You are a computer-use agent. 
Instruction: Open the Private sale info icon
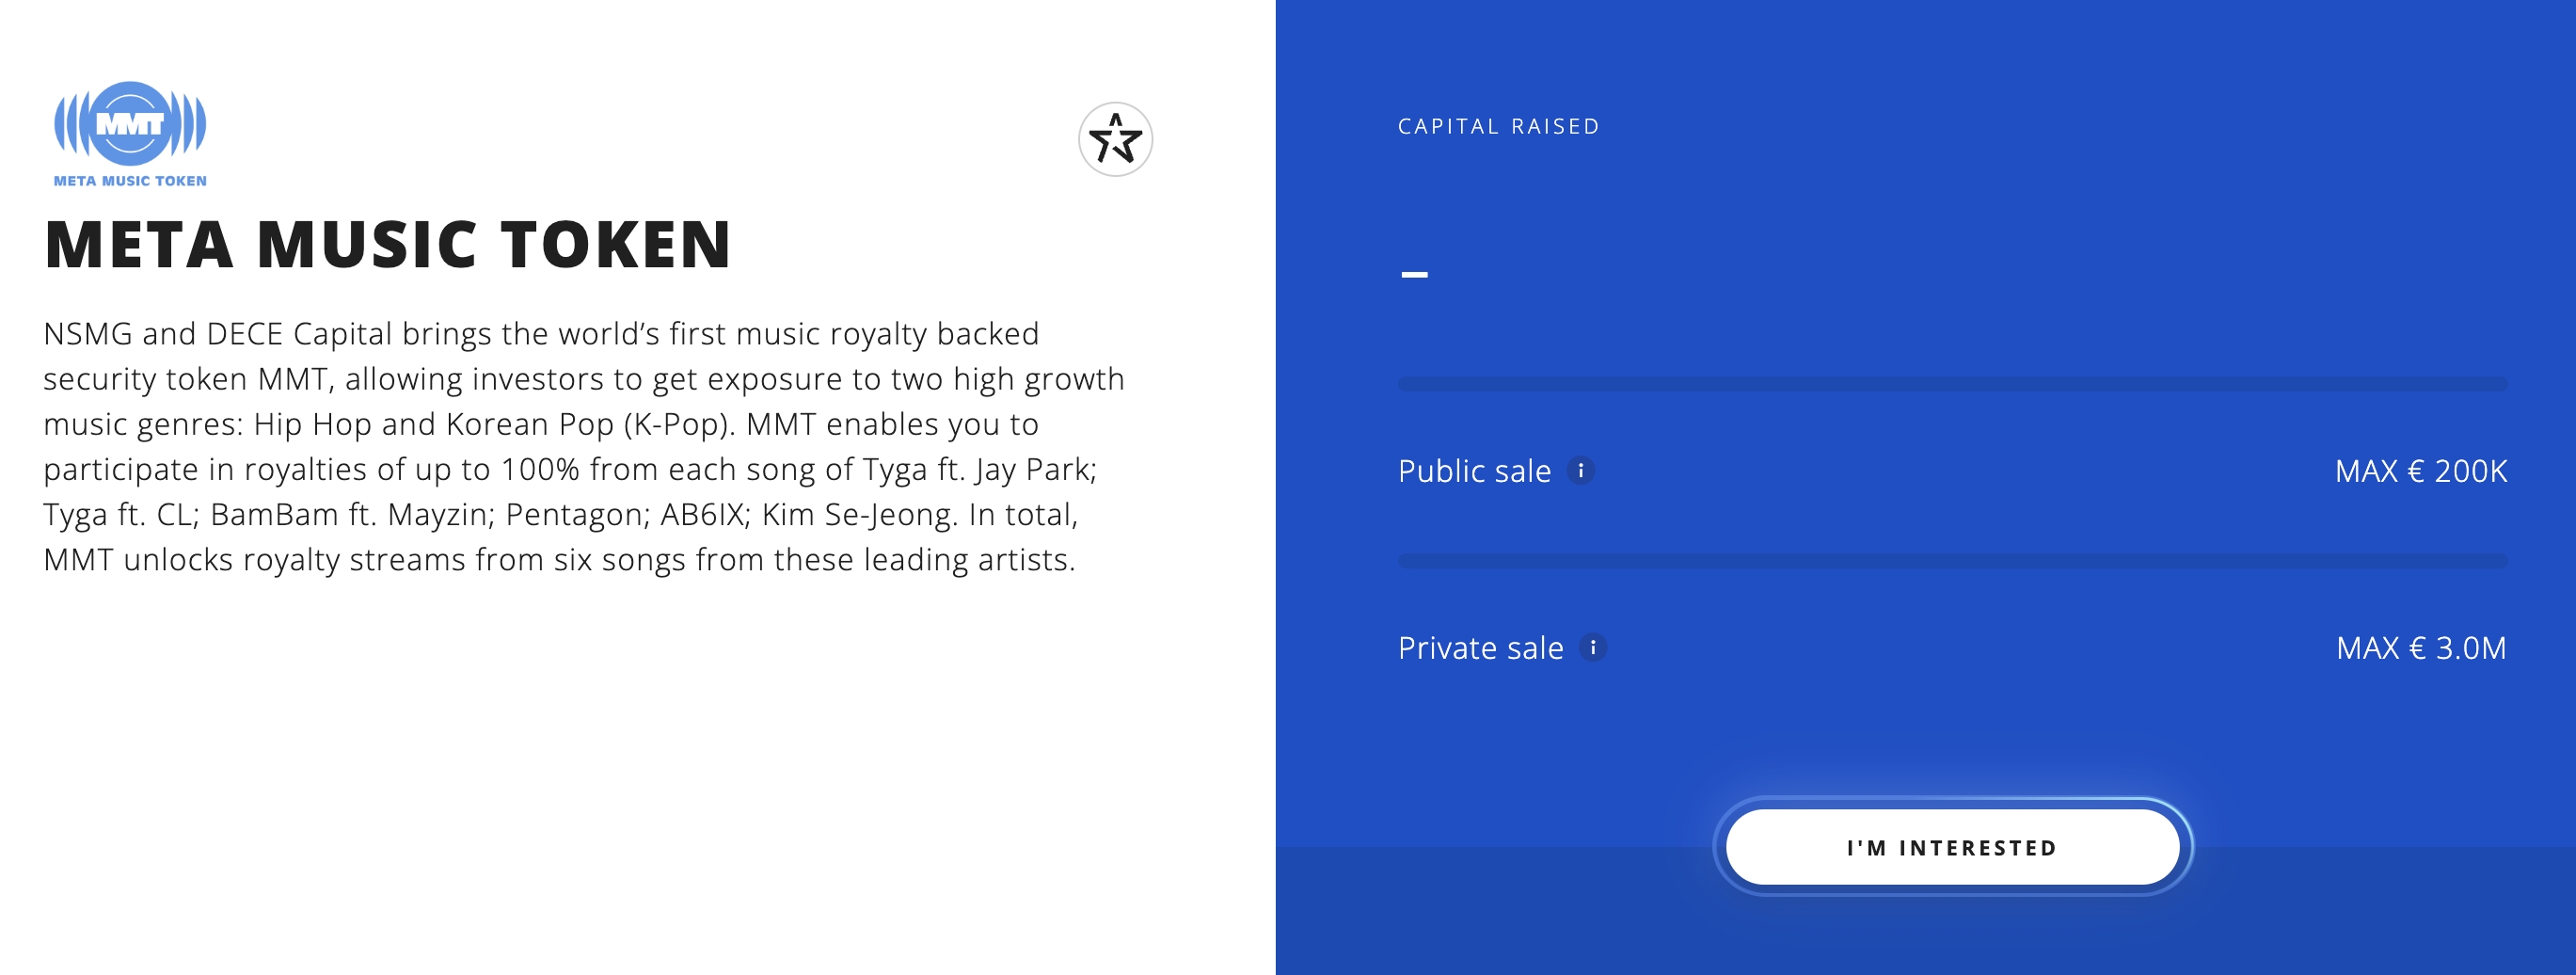[1593, 647]
